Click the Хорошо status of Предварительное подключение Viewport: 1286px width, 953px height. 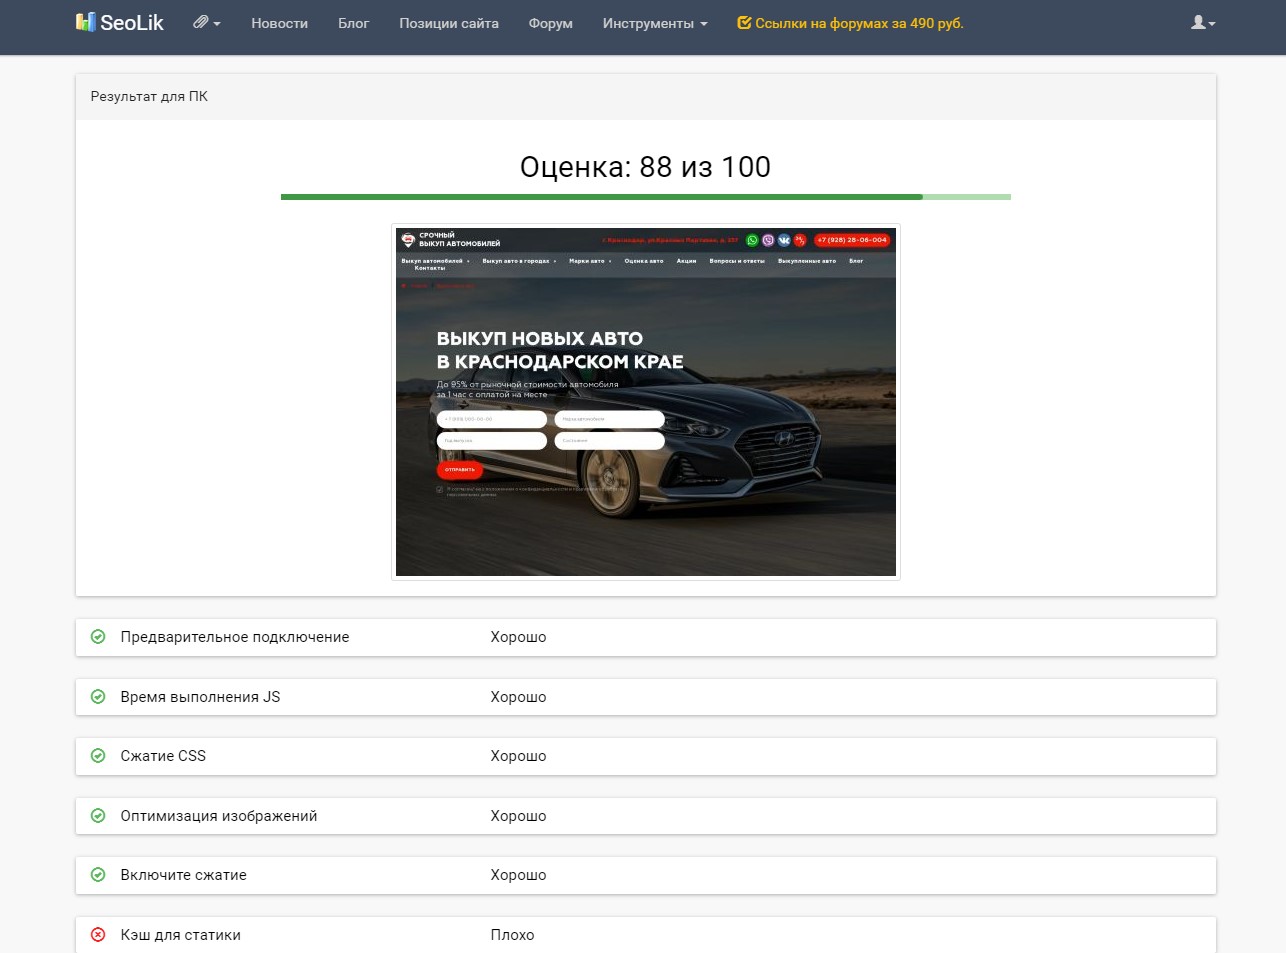pos(518,637)
